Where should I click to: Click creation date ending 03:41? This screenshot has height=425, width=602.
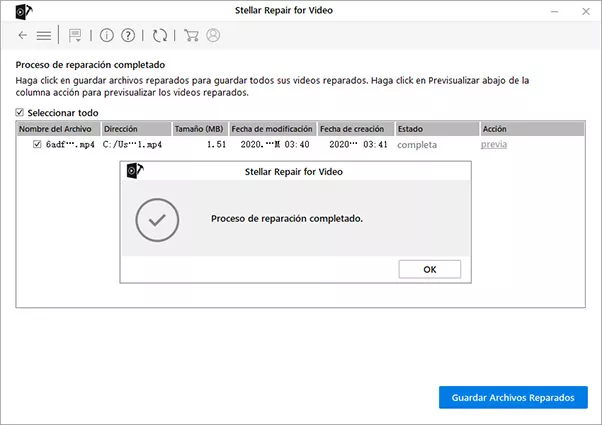tap(358, 145)
